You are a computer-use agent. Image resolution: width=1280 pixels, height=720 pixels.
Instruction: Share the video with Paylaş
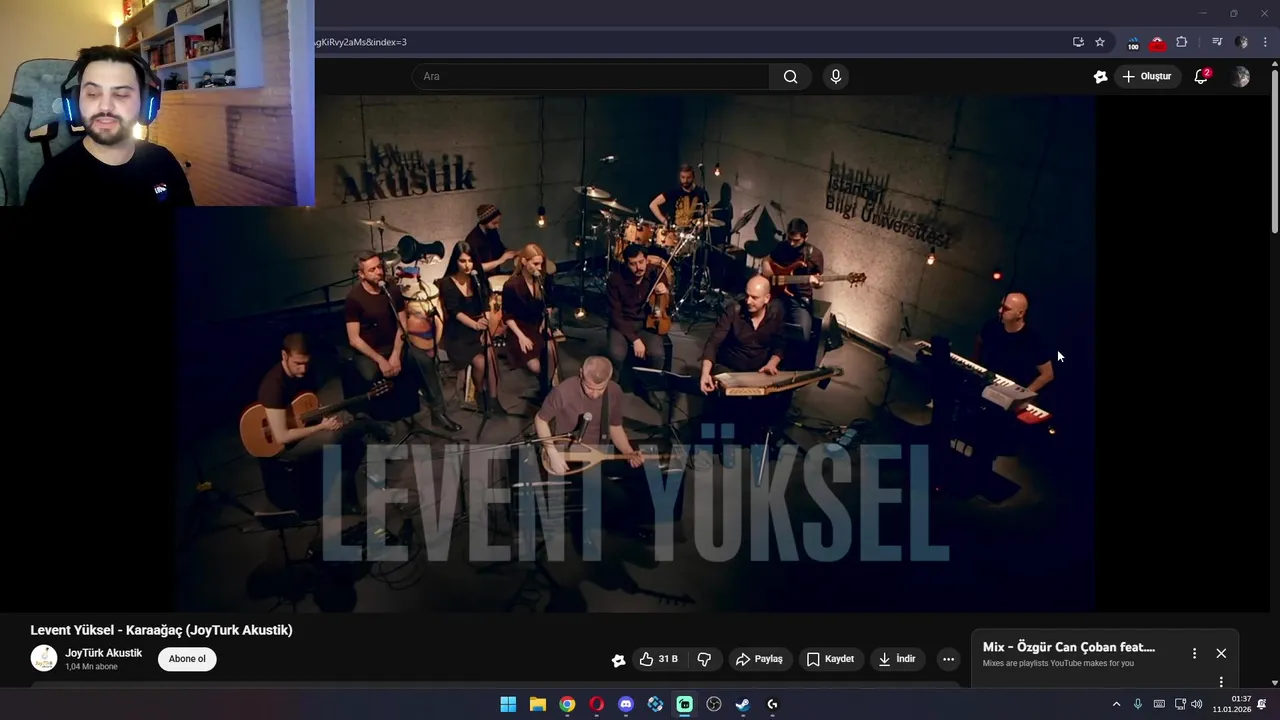[x=759, y=659]
